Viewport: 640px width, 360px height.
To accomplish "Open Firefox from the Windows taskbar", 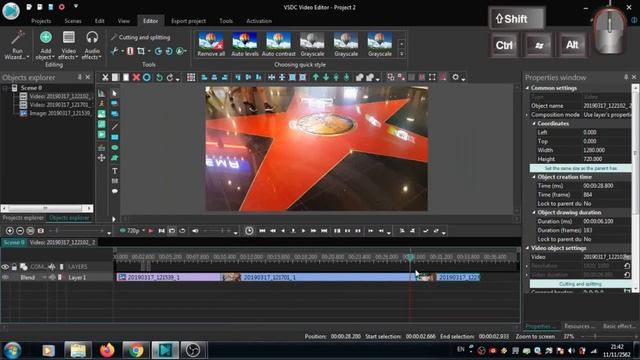I will point(107,350).
